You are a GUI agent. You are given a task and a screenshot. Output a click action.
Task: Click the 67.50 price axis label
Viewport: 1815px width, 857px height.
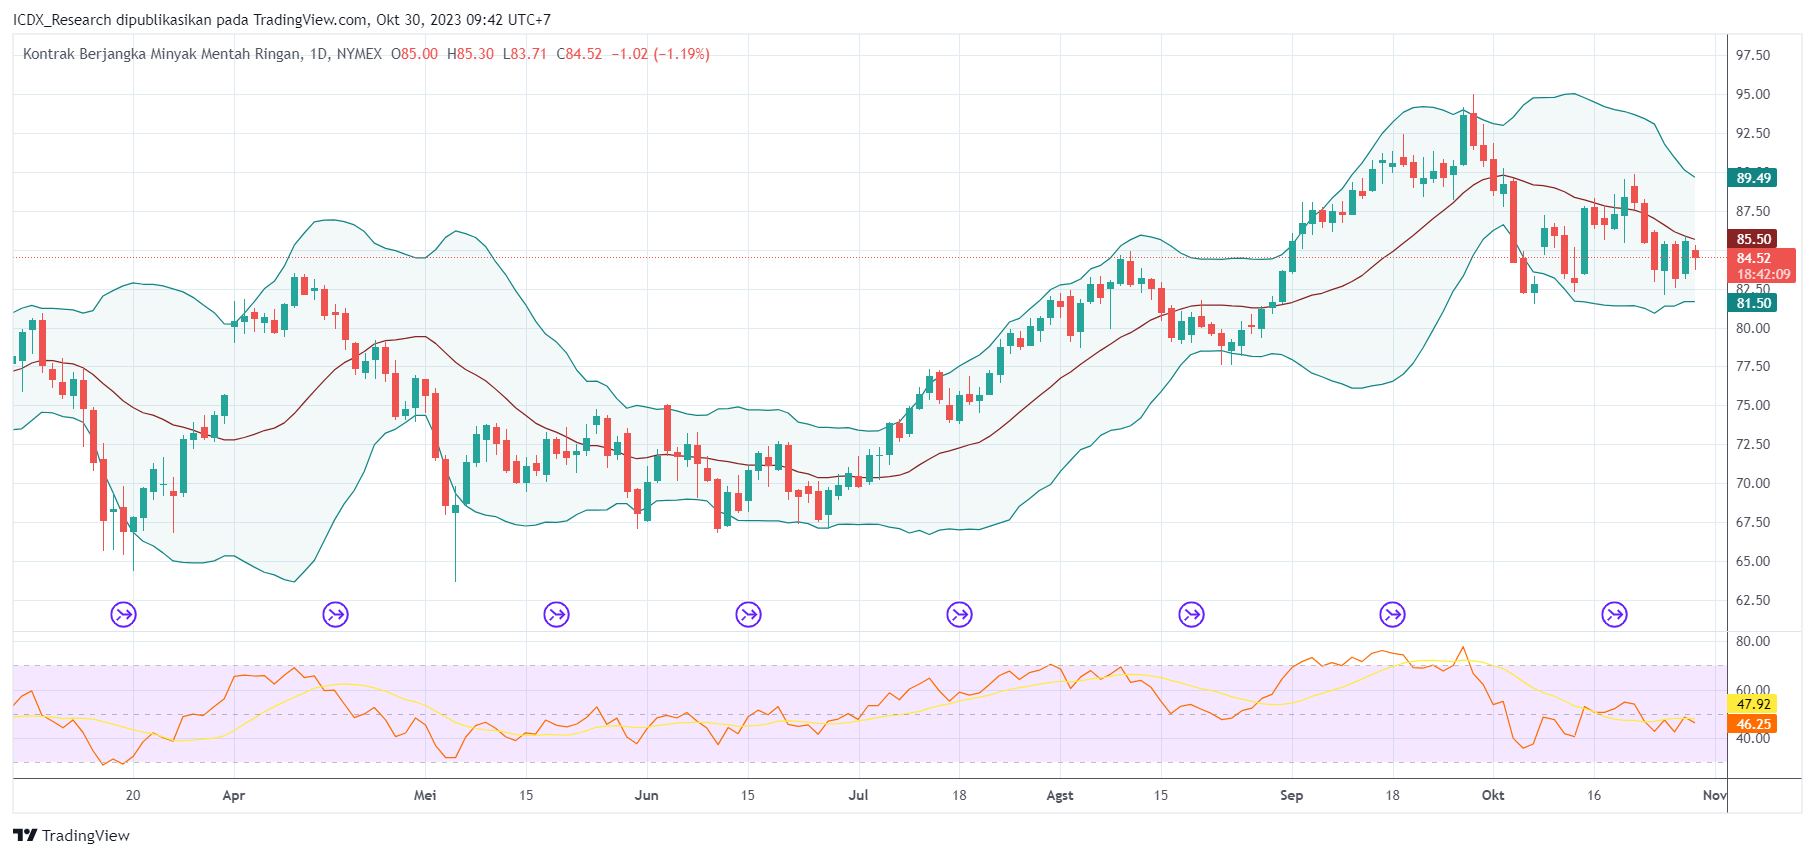tap(1753, 522)
